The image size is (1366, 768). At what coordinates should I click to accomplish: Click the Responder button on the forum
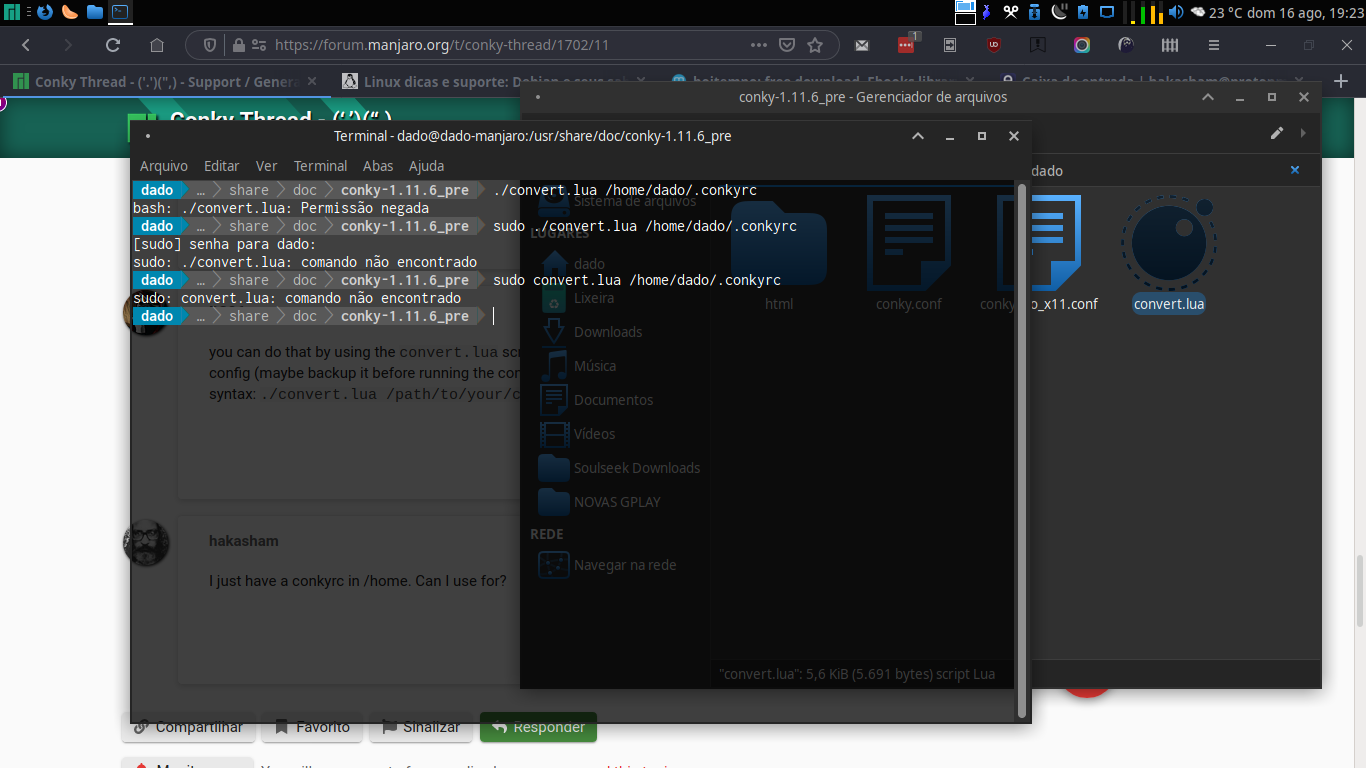538,727
